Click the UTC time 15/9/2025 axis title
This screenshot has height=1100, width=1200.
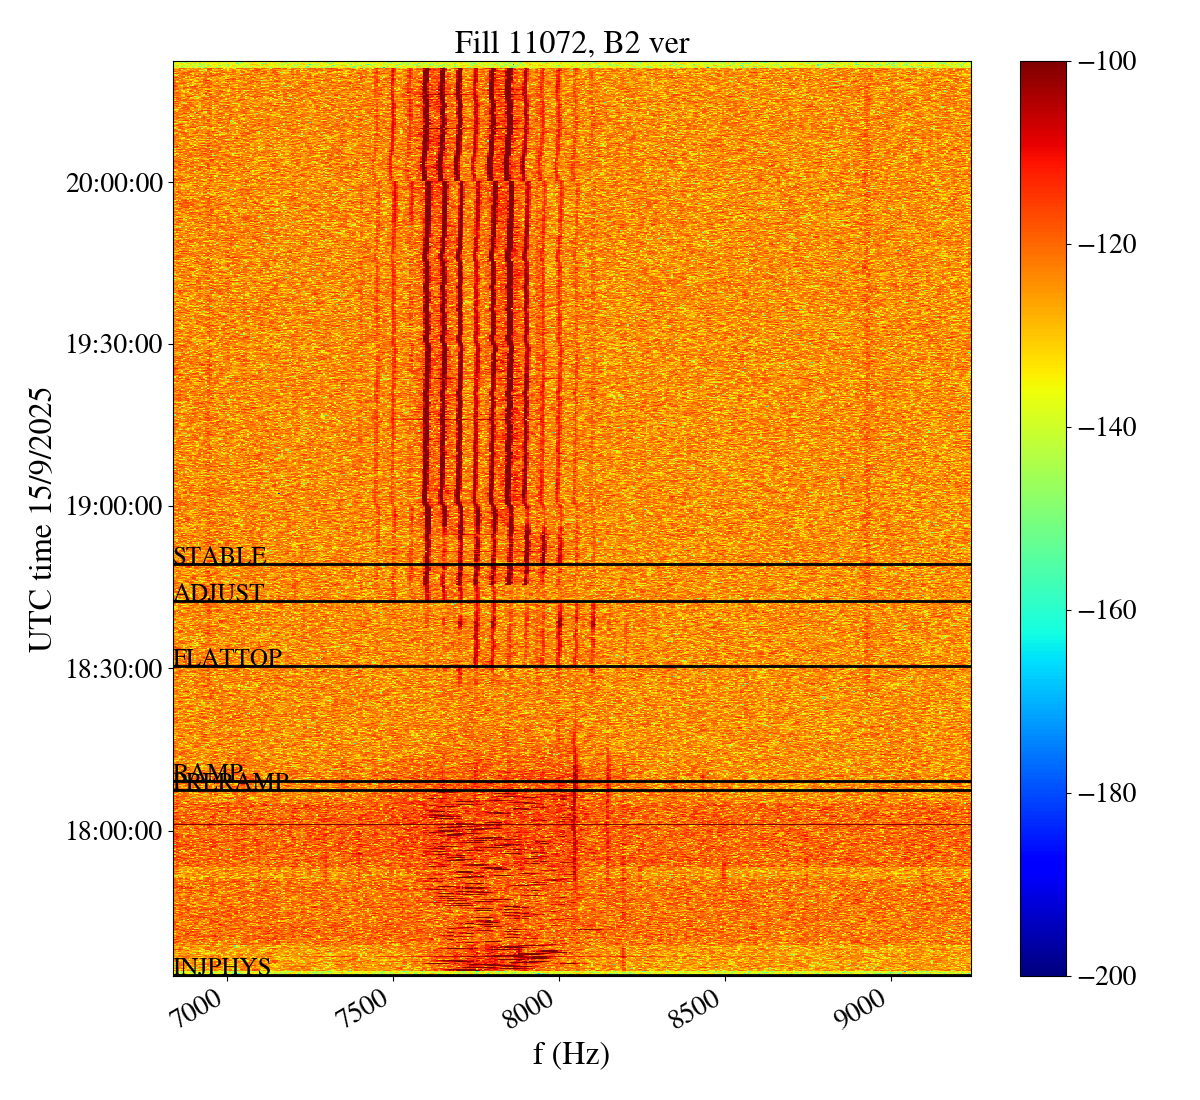click(x=41, y=519)
